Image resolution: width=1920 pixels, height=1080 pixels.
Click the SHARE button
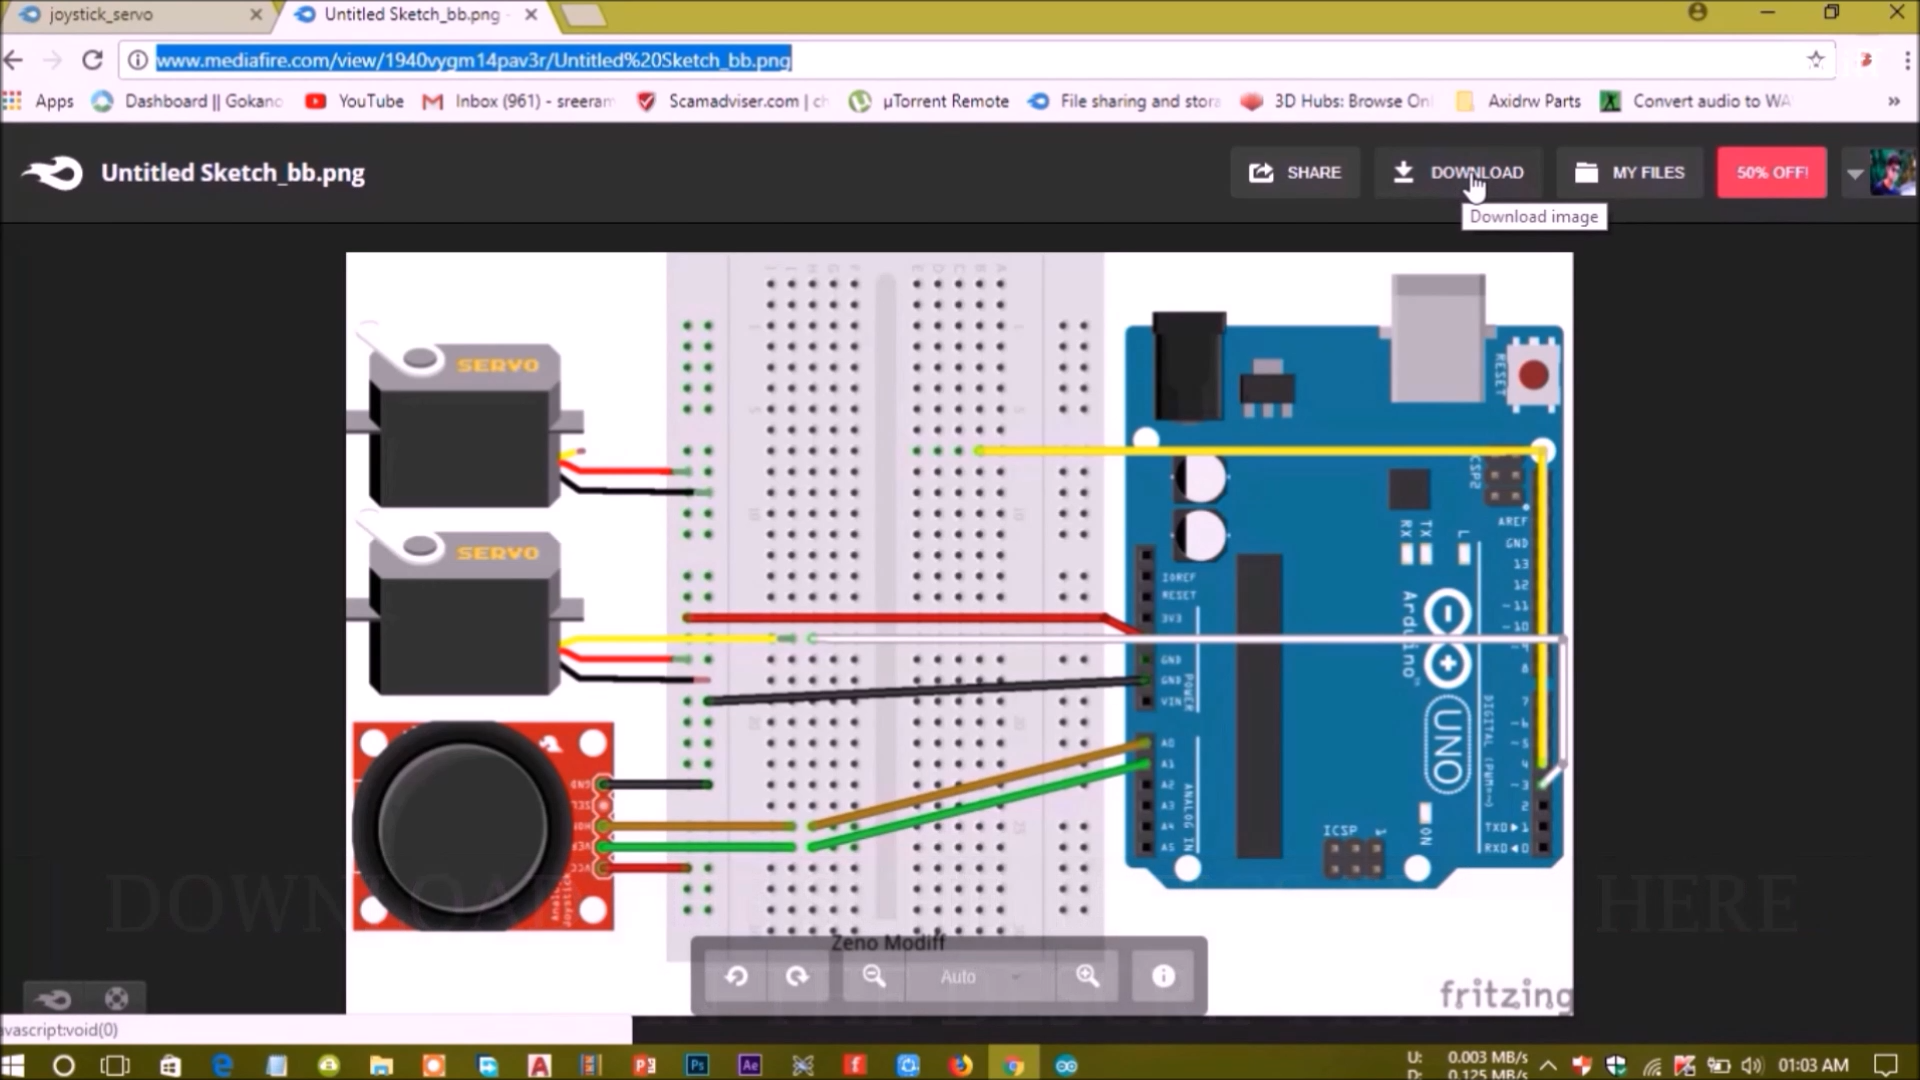pyautogui.click(x=1295, y=172)
